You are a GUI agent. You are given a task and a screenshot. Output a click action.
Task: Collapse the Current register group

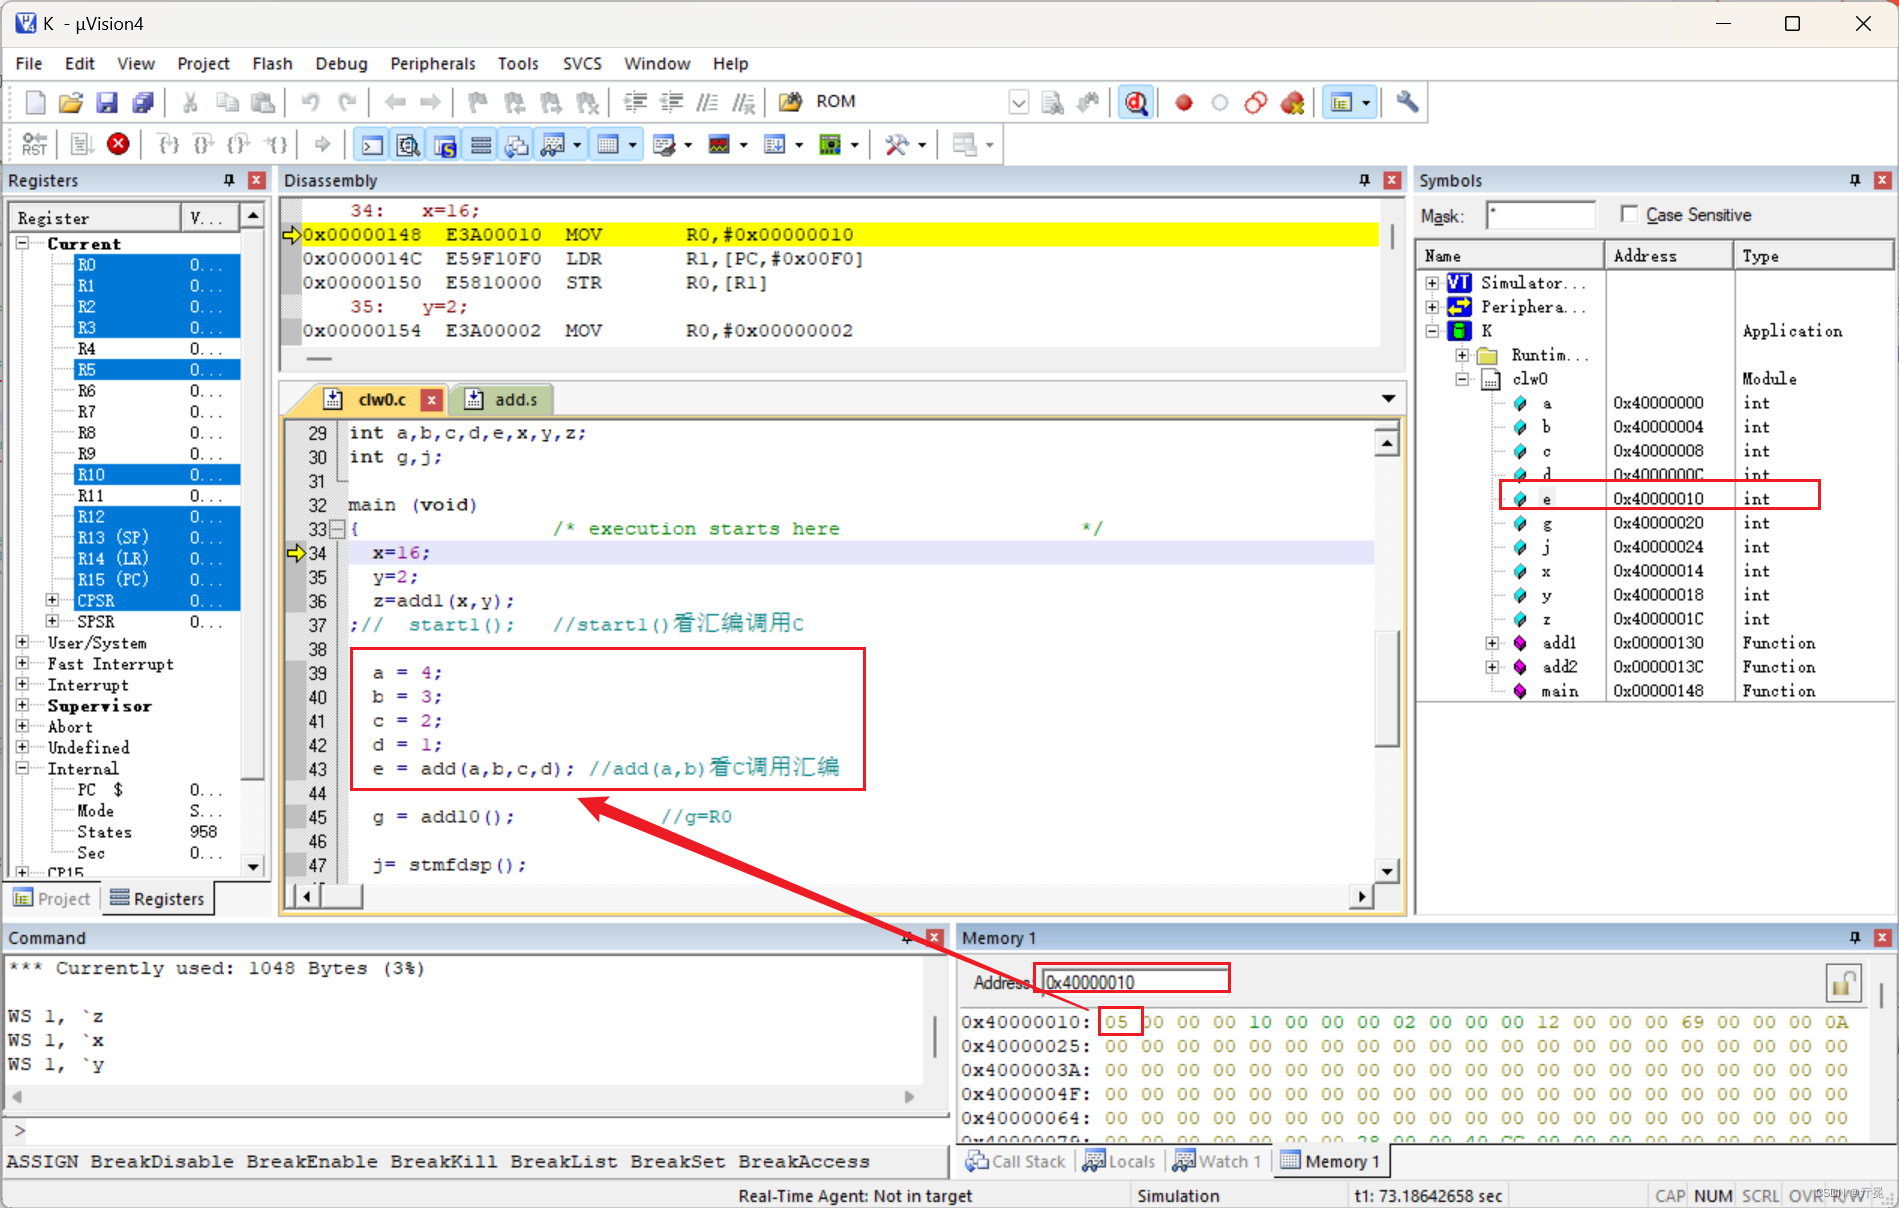click(x=23, y=243)
